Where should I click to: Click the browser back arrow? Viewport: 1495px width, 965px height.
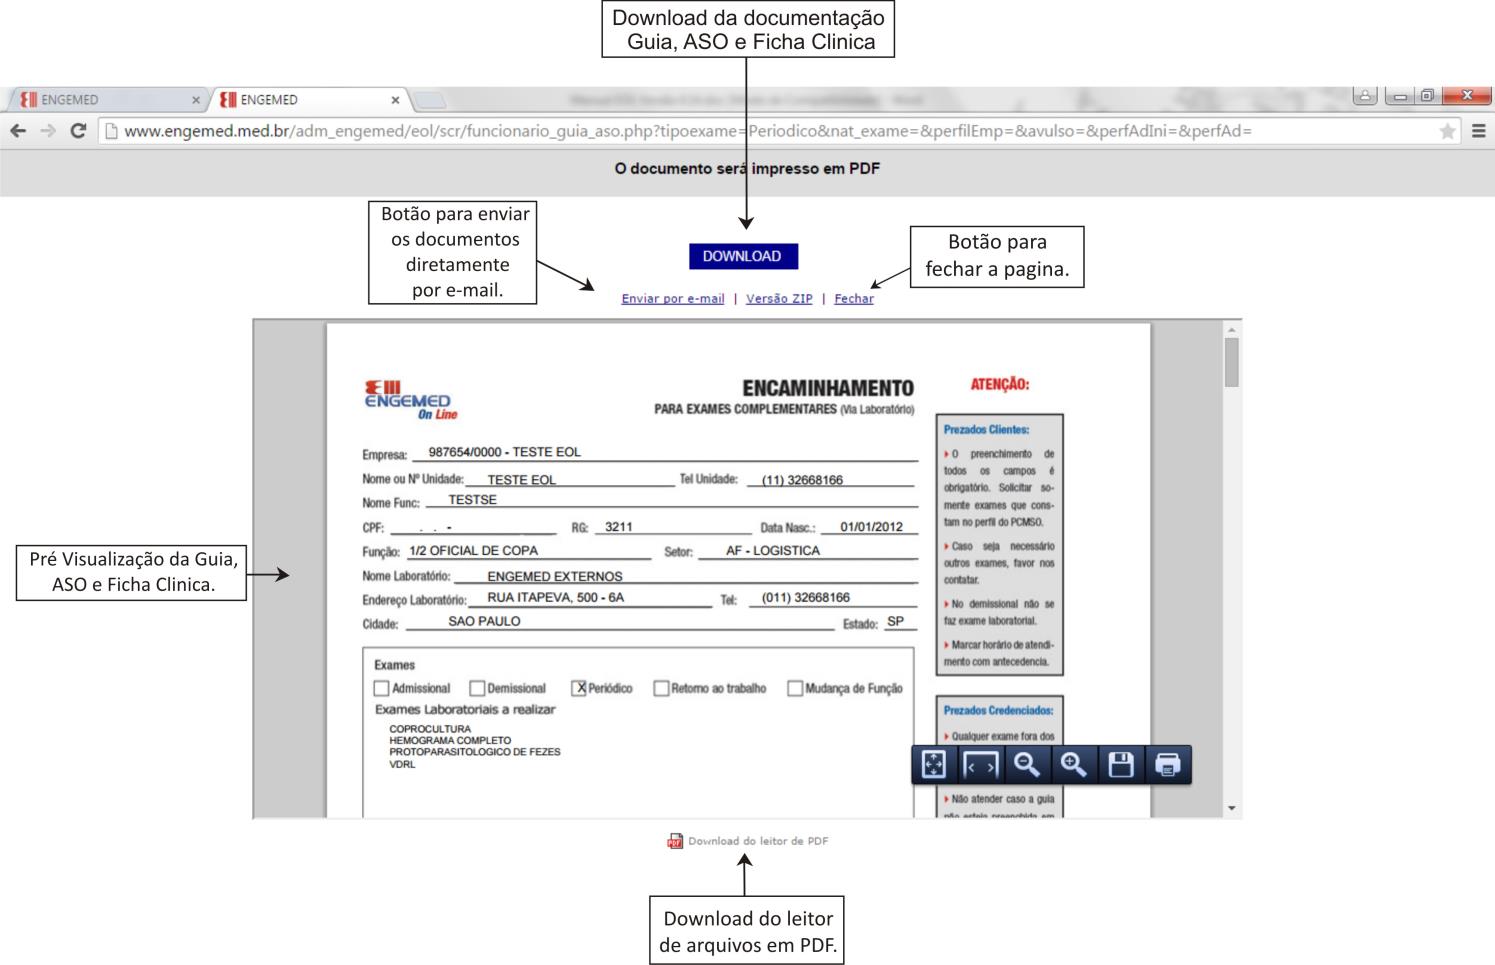pos(18,131)
